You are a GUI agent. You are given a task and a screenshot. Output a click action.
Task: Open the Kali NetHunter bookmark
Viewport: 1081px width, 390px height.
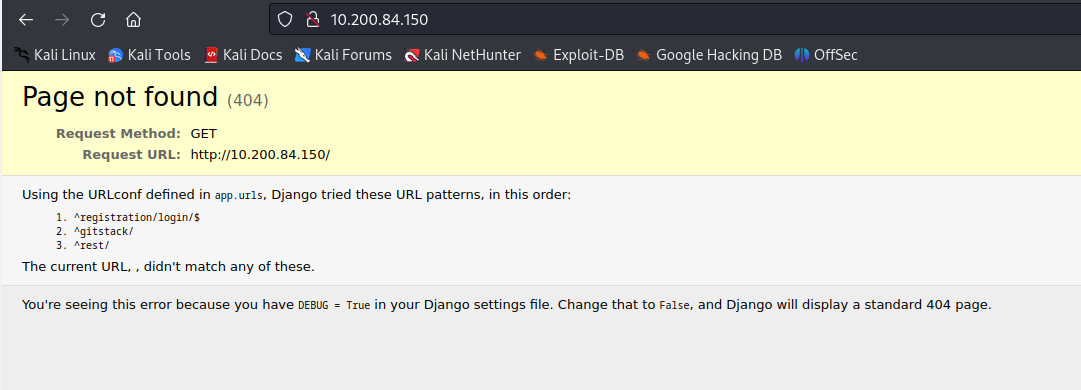point(463,55)
